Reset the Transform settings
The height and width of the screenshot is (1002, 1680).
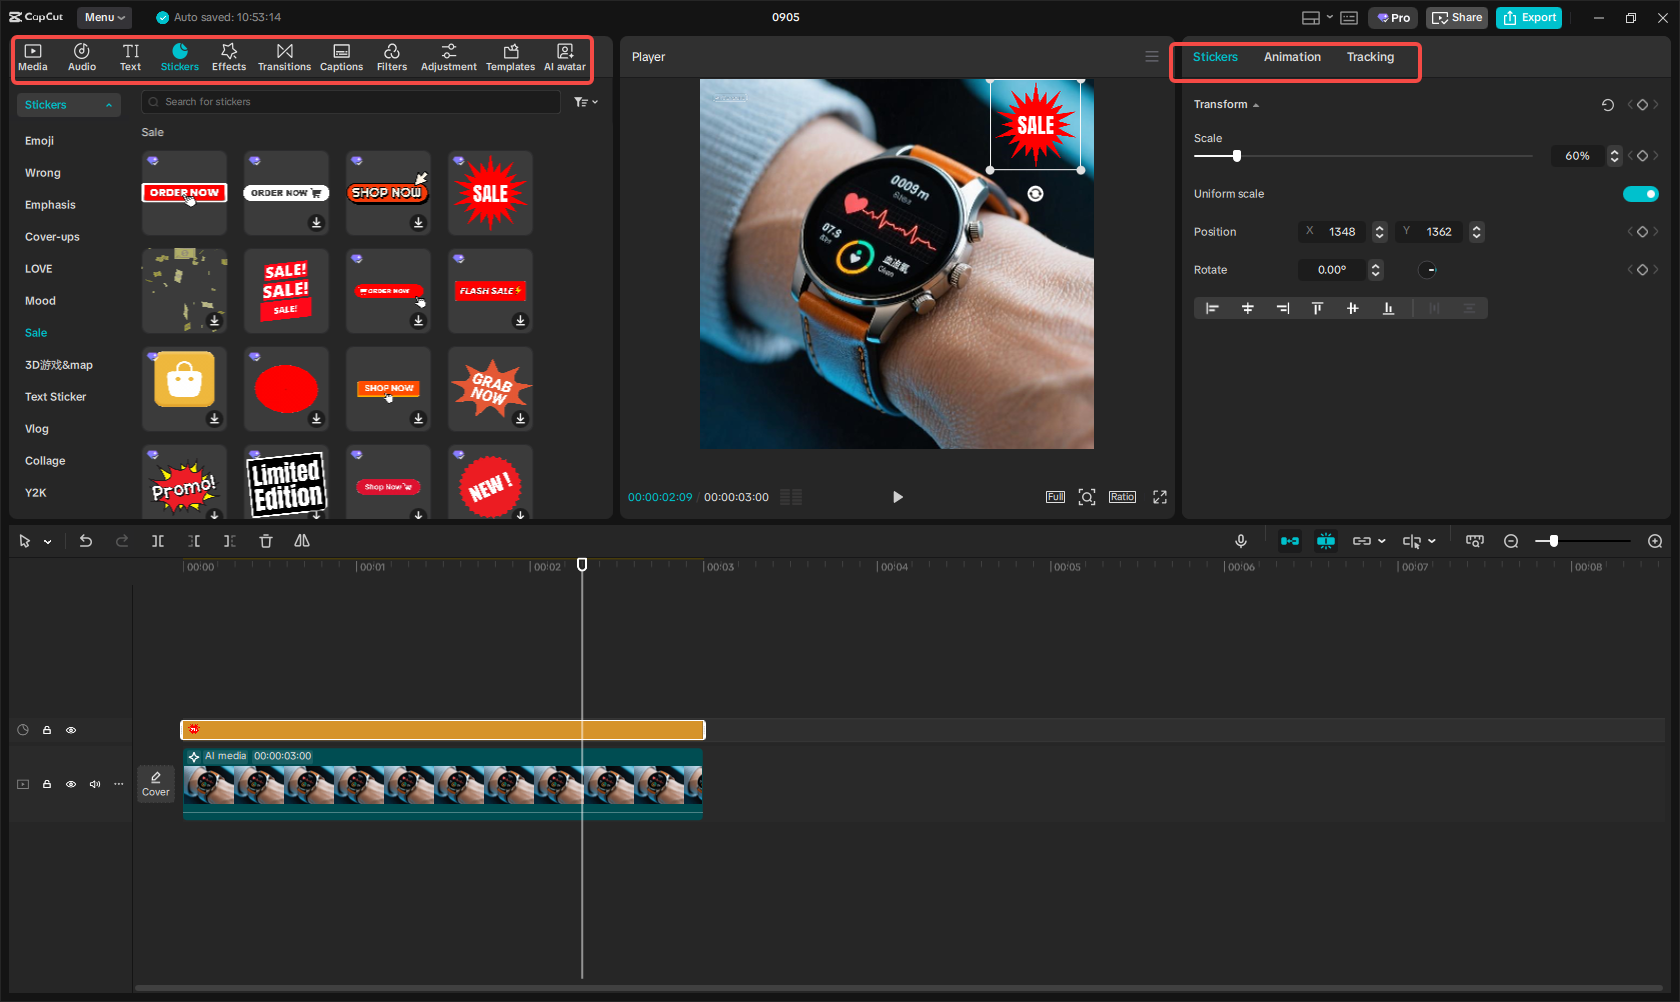click(x=1608, y=104)
